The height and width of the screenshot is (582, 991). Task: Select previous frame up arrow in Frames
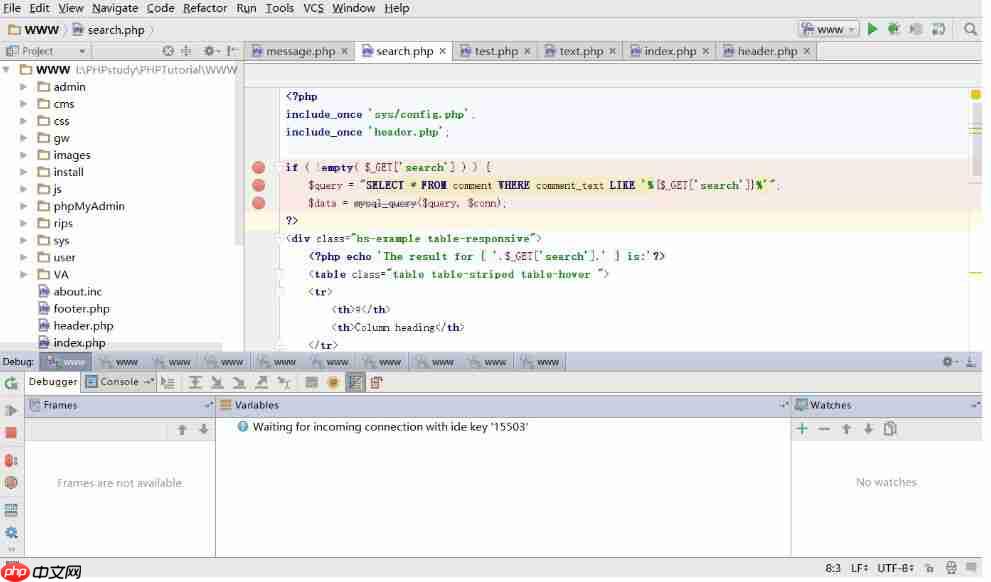click(x=182, y=430)
